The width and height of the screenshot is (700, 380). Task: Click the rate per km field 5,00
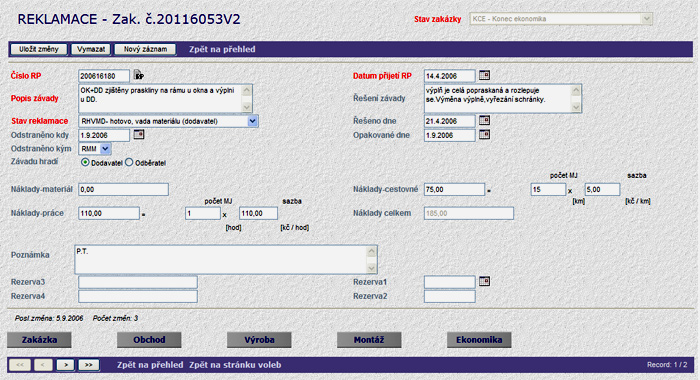click(x=602, y=189)
